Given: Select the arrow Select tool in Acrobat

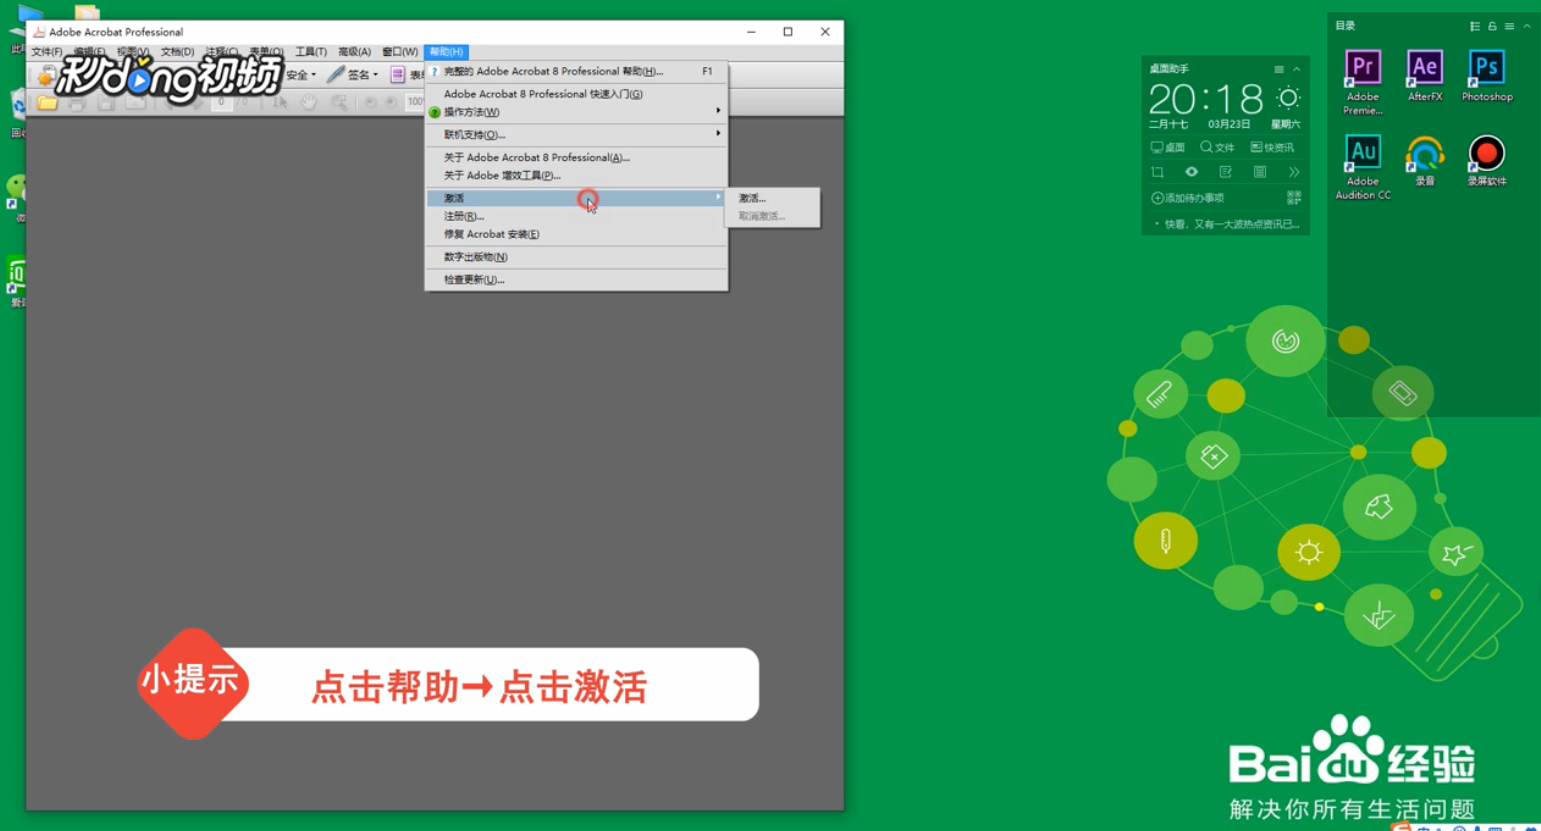Looking at the screenshot, I should coord(277,101).
